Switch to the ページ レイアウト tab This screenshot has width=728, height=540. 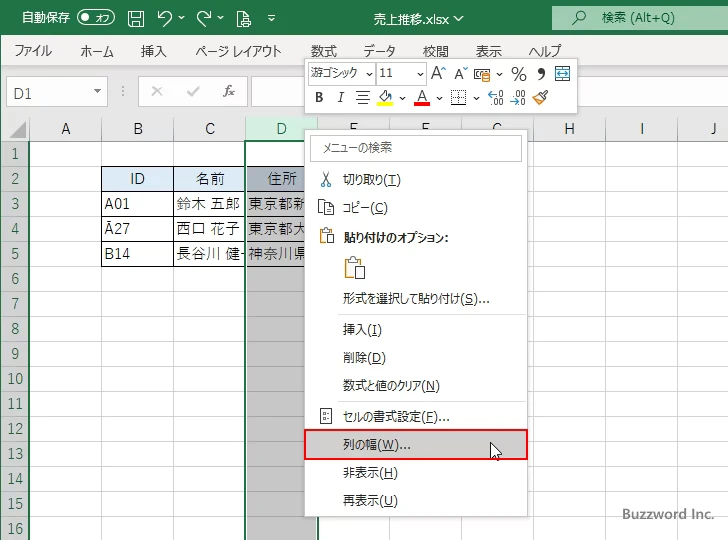(x=238, y=51)
